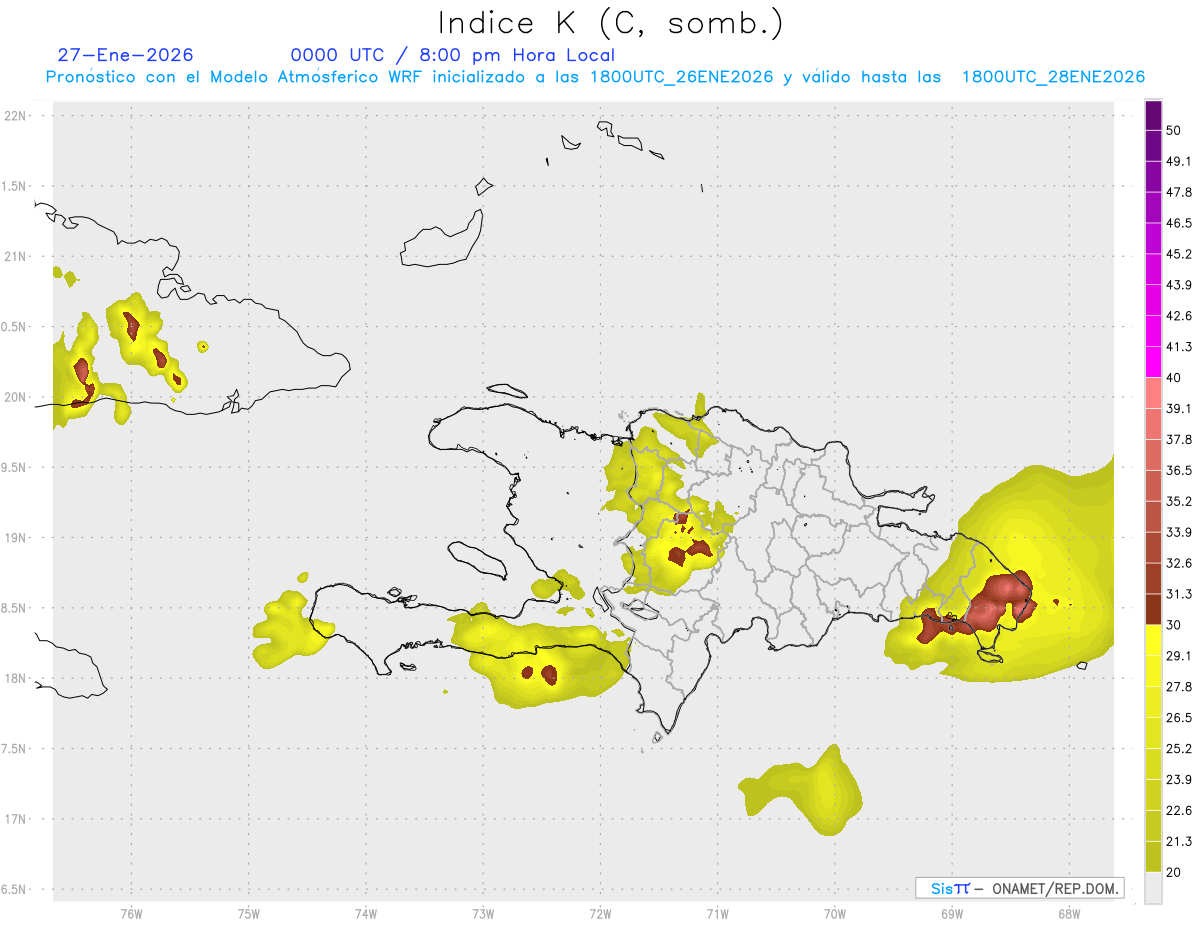Click the "72W" longitude axis label
1200x927 pixels.
[600, 913]
